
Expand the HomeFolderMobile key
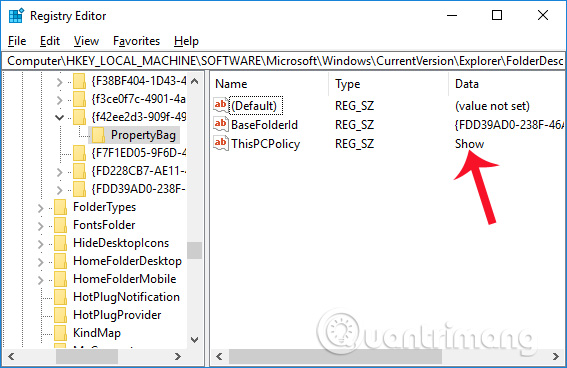pyautogui.click(x=40, y=280)
